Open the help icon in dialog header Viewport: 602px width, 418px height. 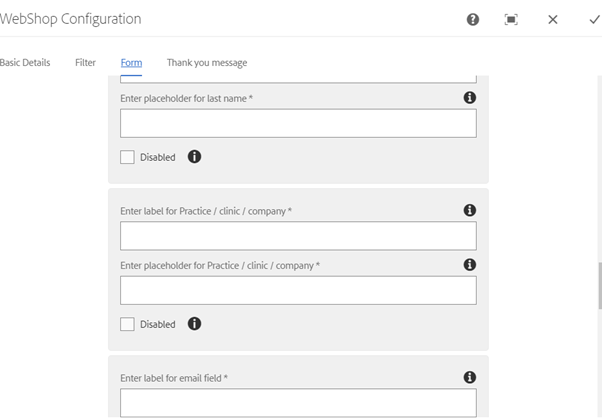(473, 20)
